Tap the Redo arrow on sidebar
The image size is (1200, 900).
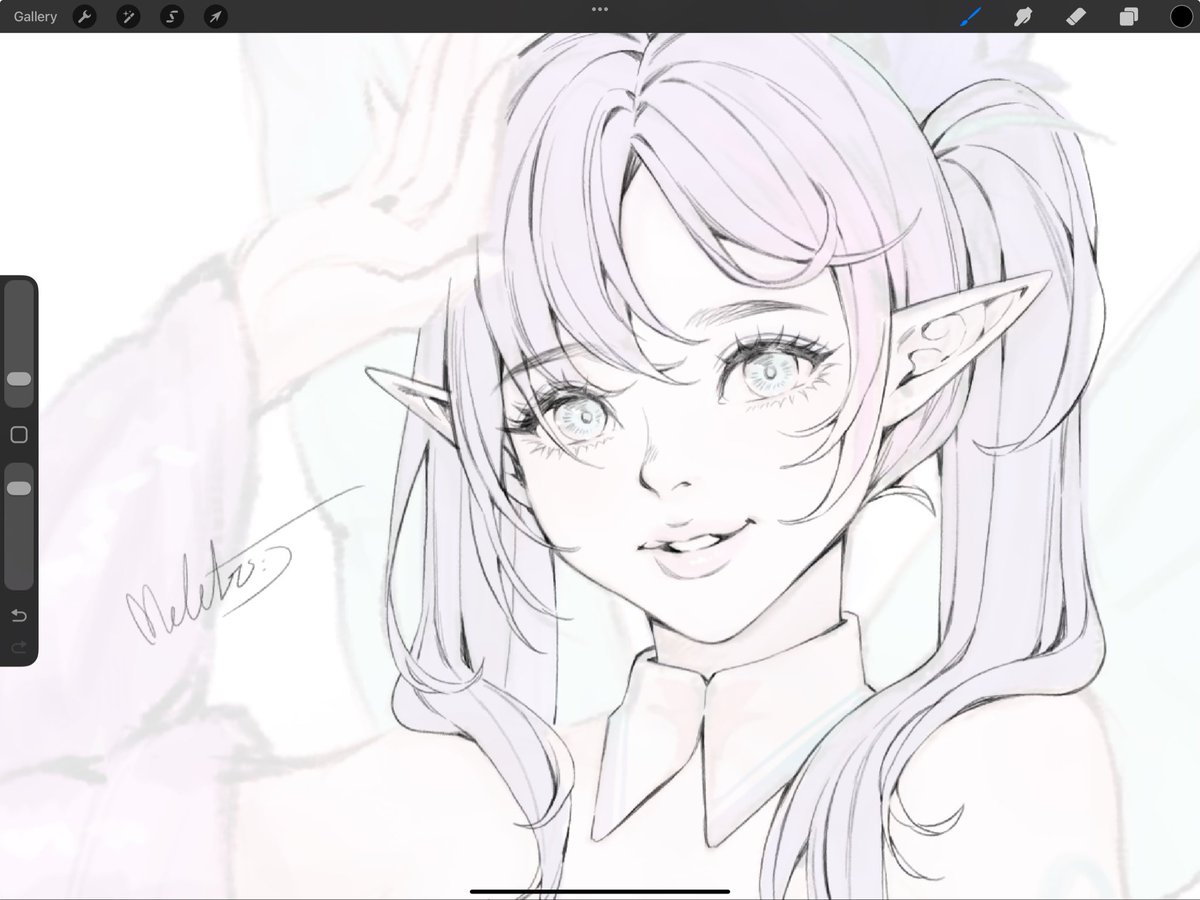[18, 647]
